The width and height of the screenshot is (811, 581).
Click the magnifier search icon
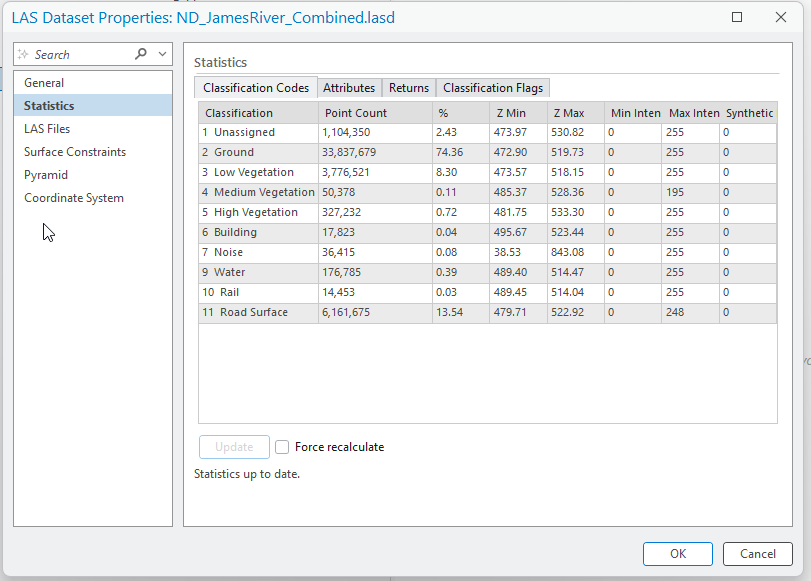pos(139,53)
